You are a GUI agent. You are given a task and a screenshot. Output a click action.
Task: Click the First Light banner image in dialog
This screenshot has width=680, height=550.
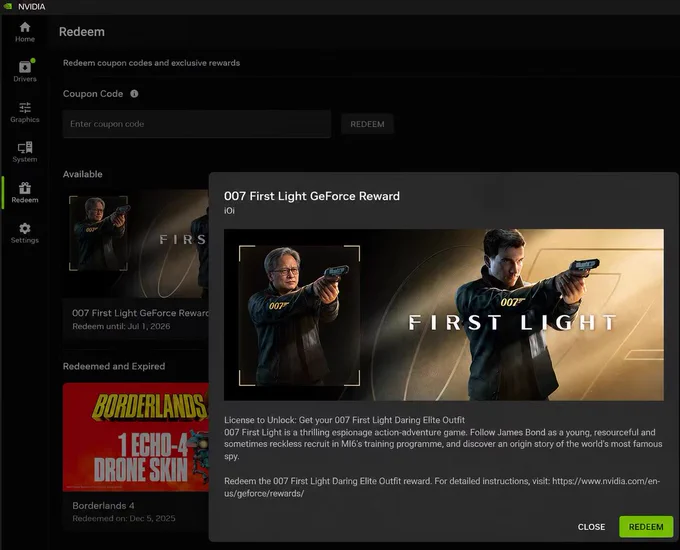coord(444,314)
